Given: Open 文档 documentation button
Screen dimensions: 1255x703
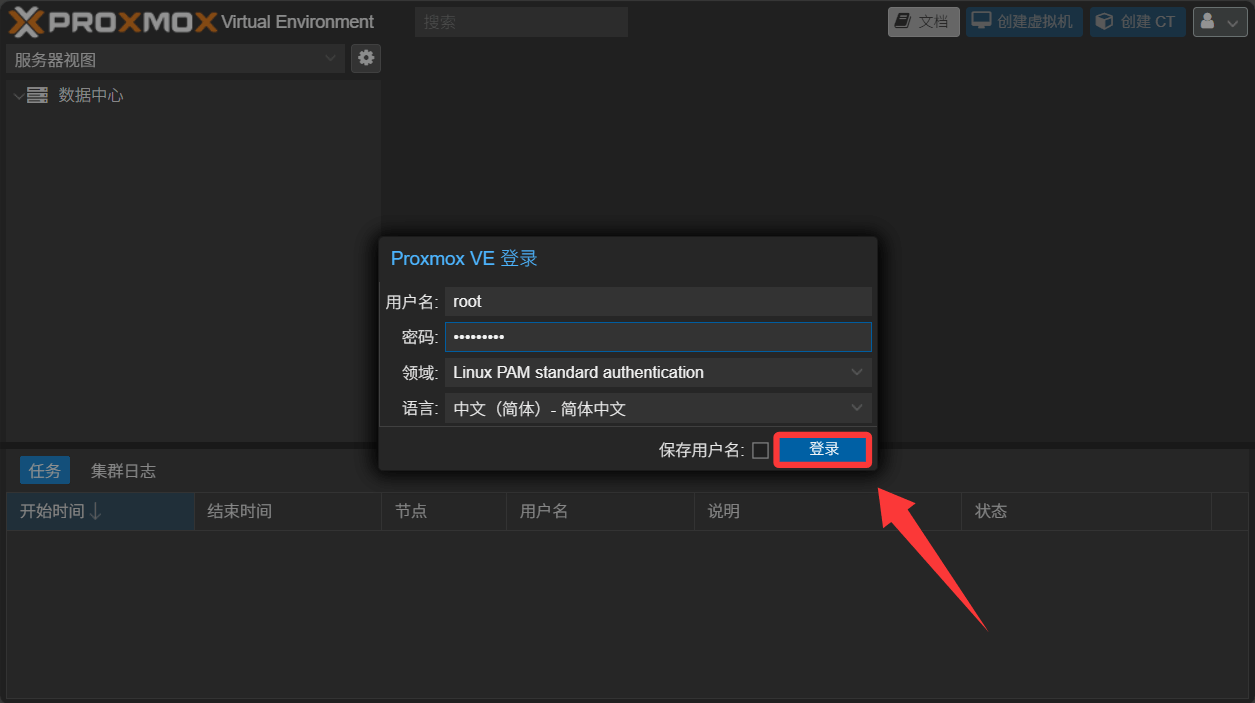Looking at the screenshot, I should click(923, 22).
